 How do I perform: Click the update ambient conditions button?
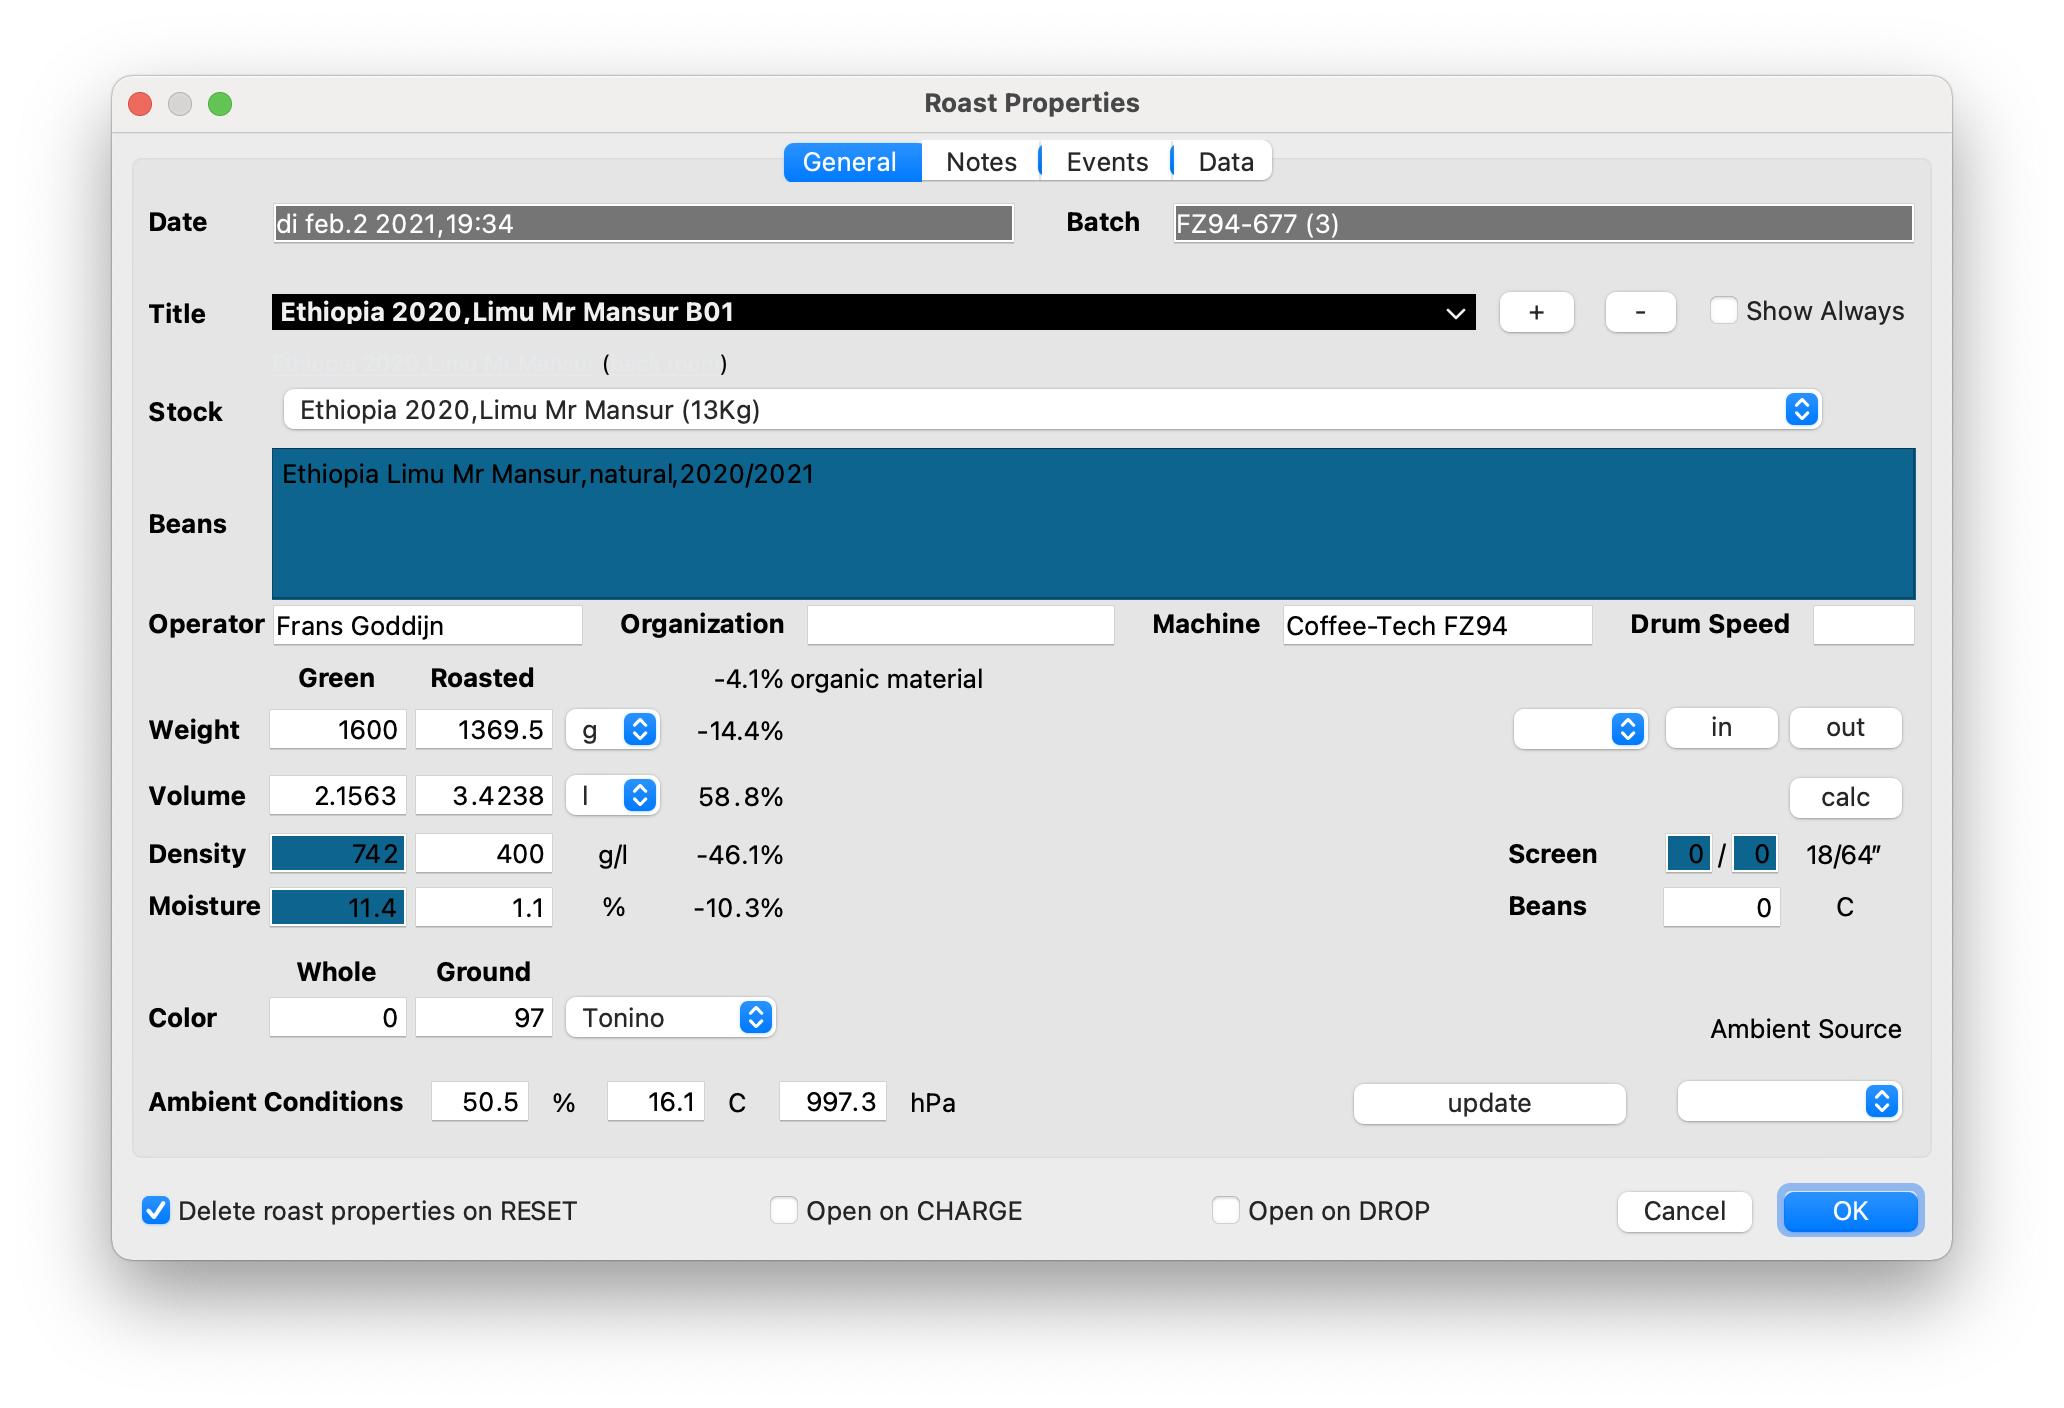(1488, 1103)
